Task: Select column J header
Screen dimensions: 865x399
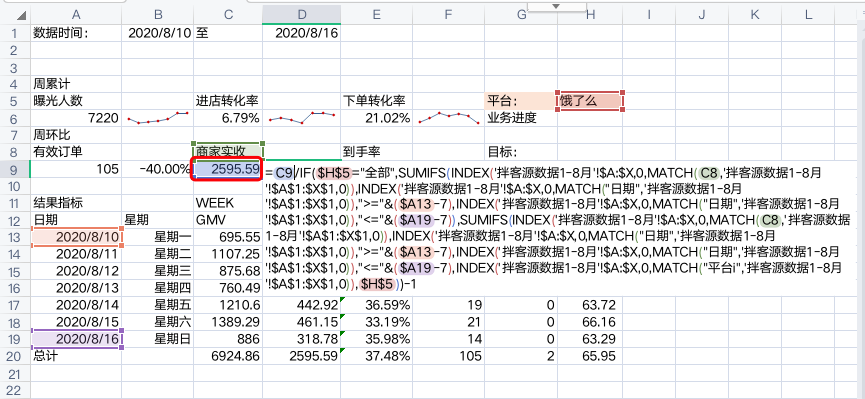Action: [x=702, y=15]
